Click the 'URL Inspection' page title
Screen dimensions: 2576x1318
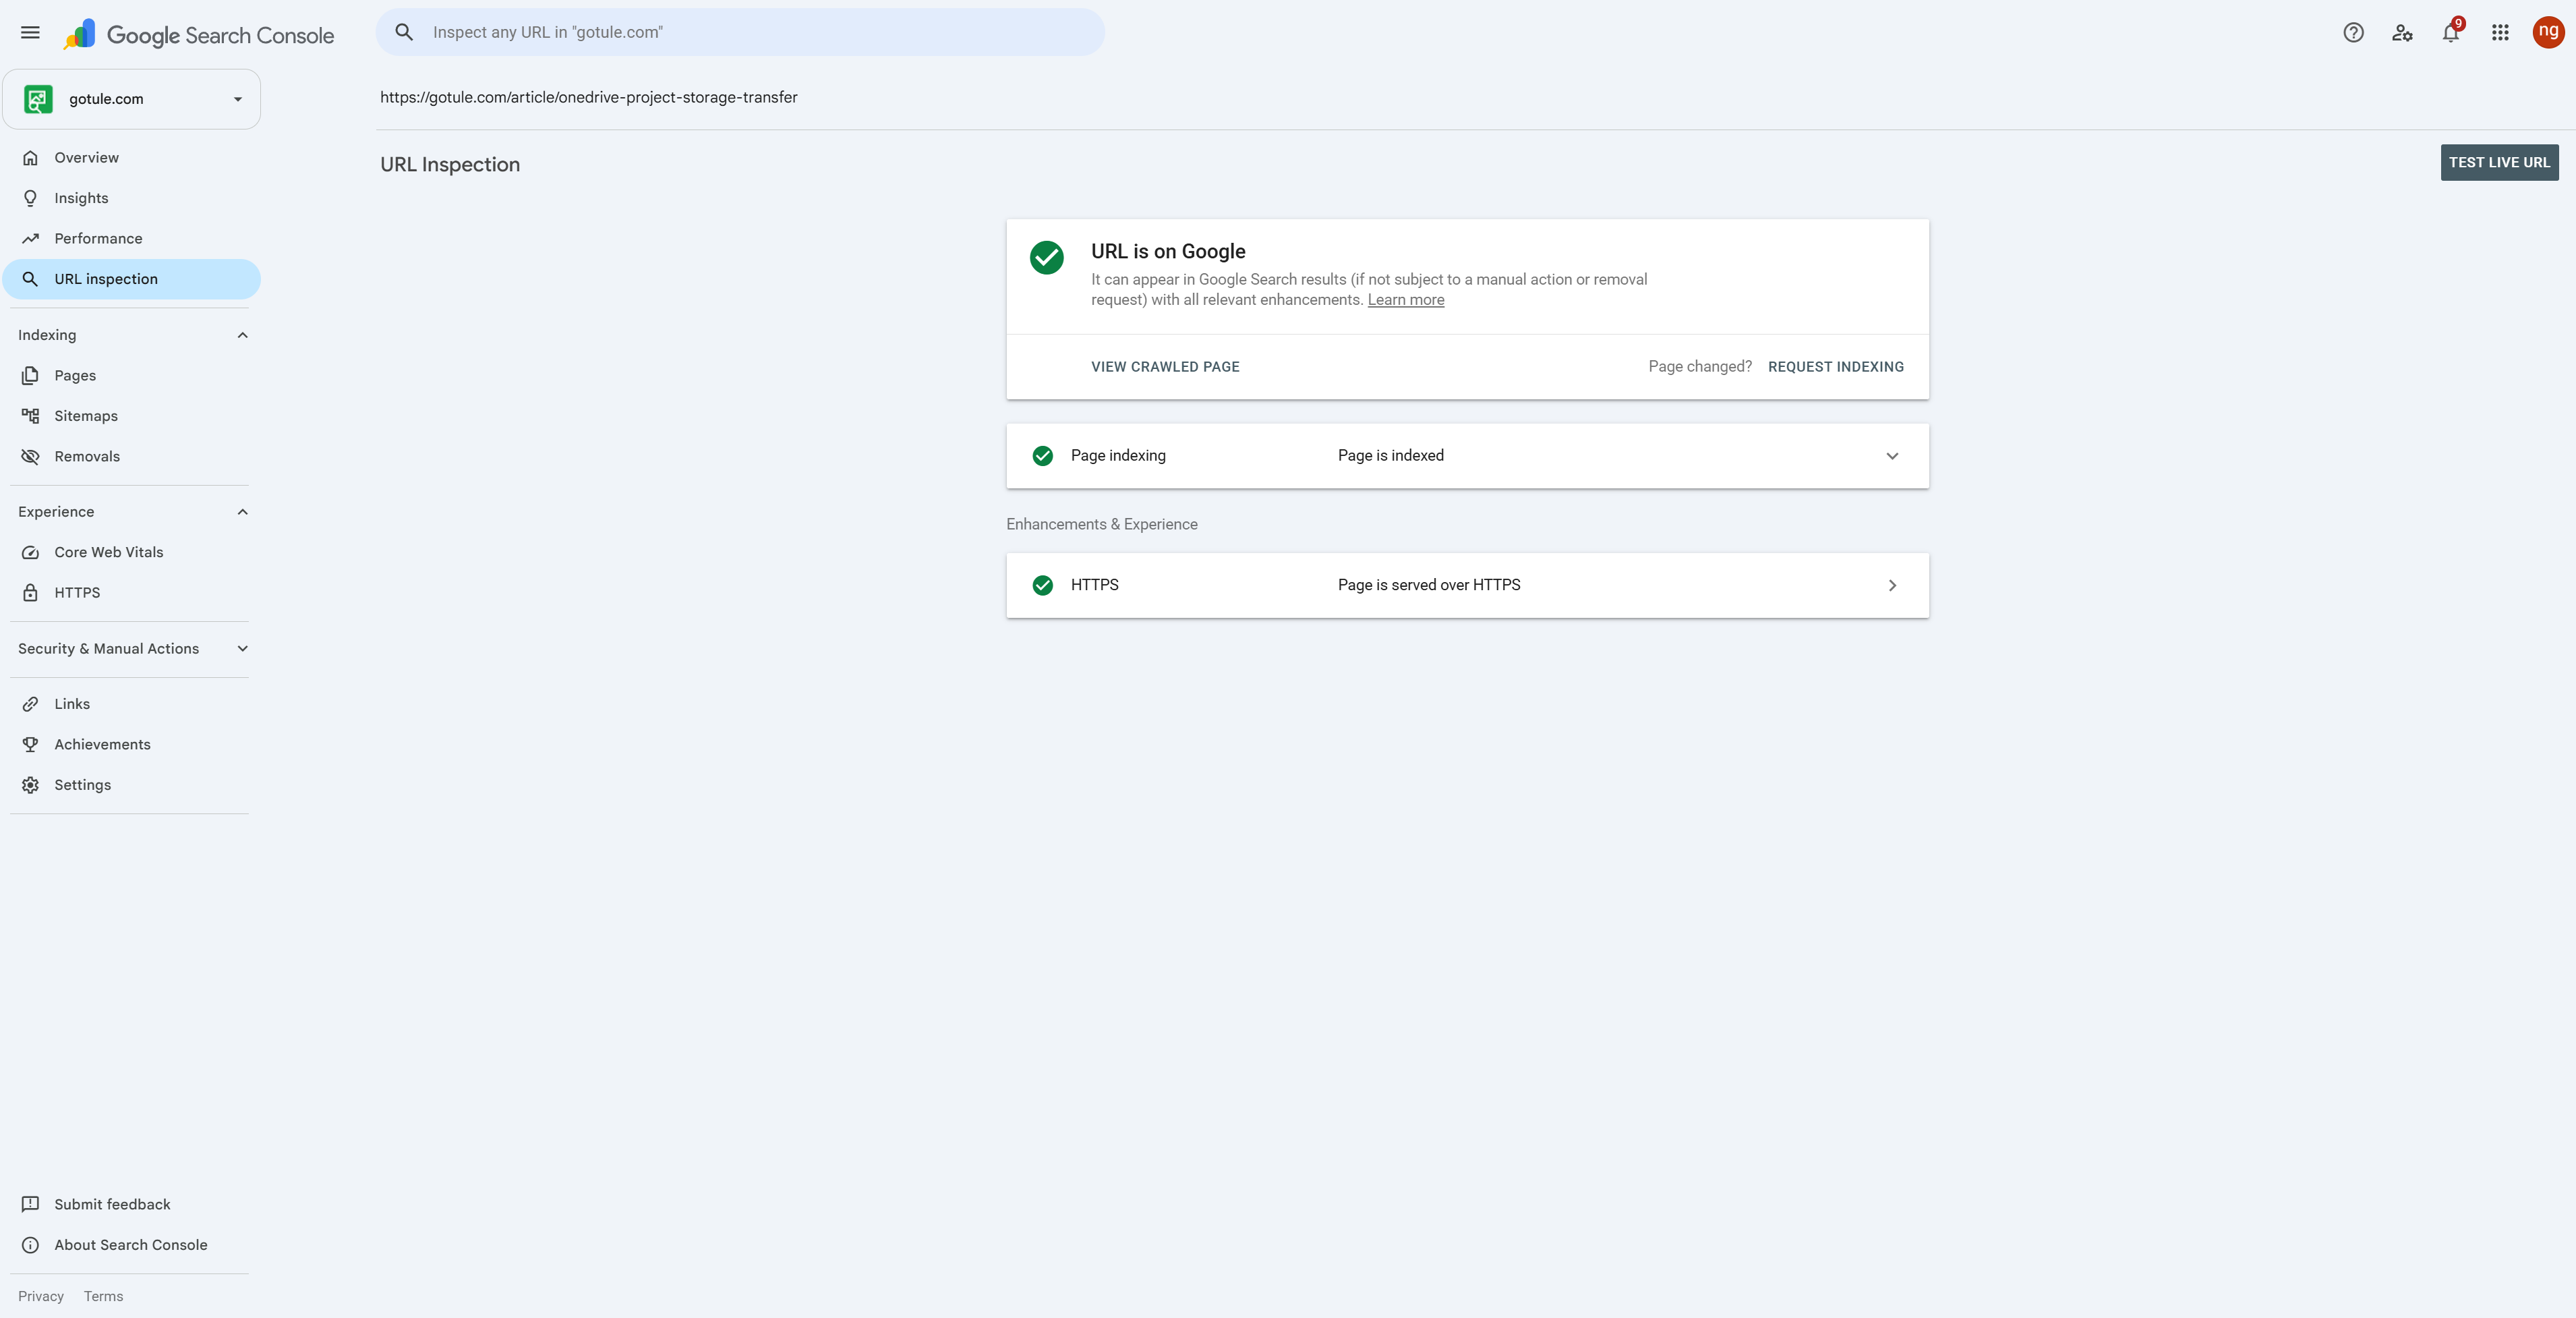pos(450,165)
